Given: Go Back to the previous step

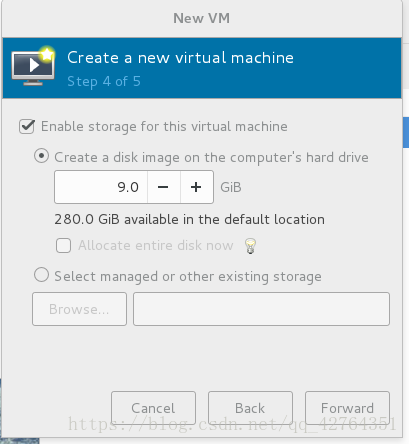Looking at the screenshot, I should tap(250, 408).
